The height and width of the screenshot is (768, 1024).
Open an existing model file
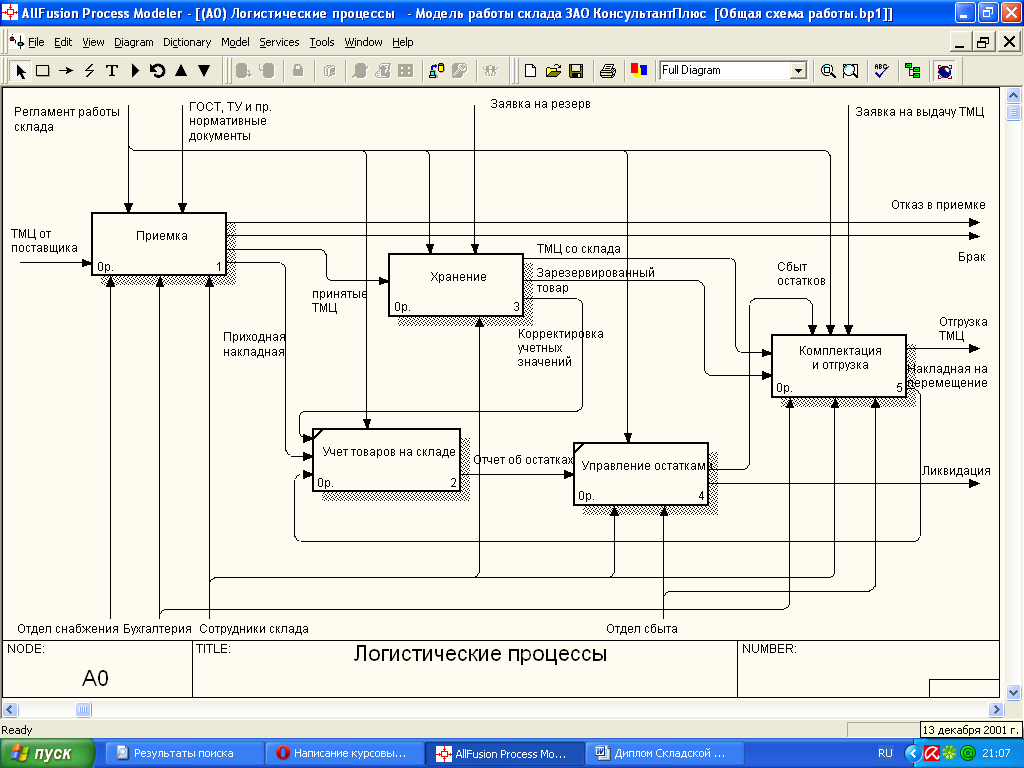tap(553, 71)
